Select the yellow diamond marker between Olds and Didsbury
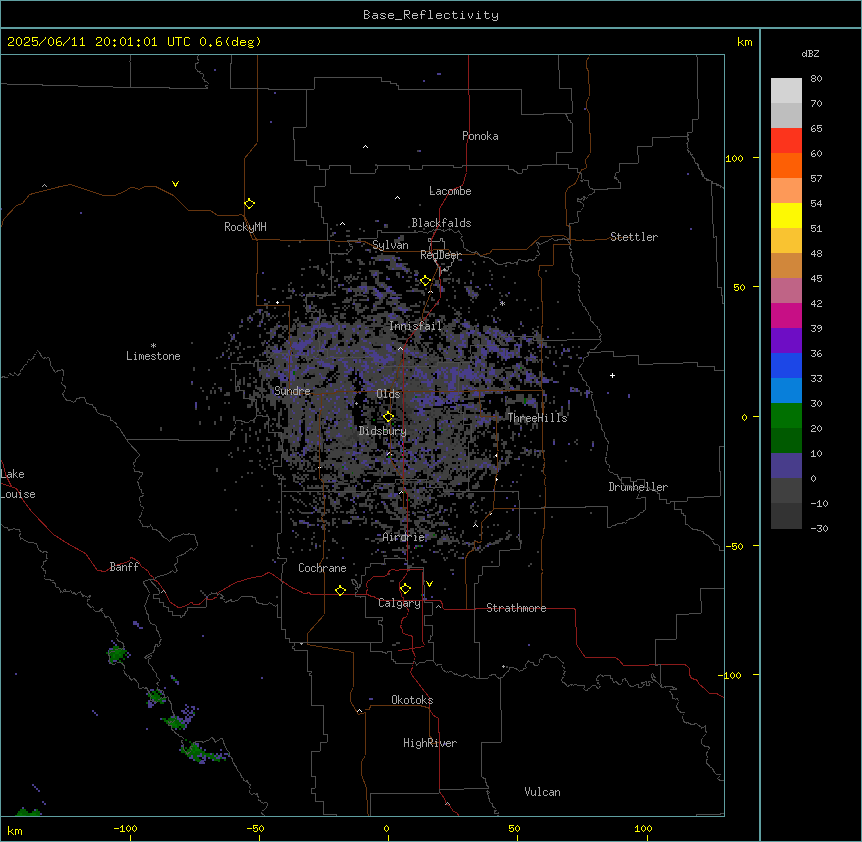The image size is (862, 842). point(388,417)
